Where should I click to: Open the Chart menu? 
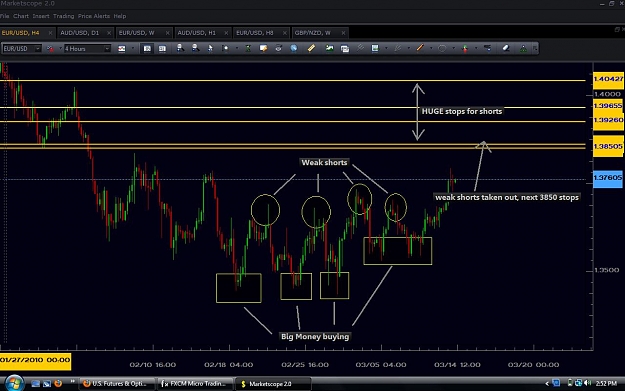tap(21, 16)
